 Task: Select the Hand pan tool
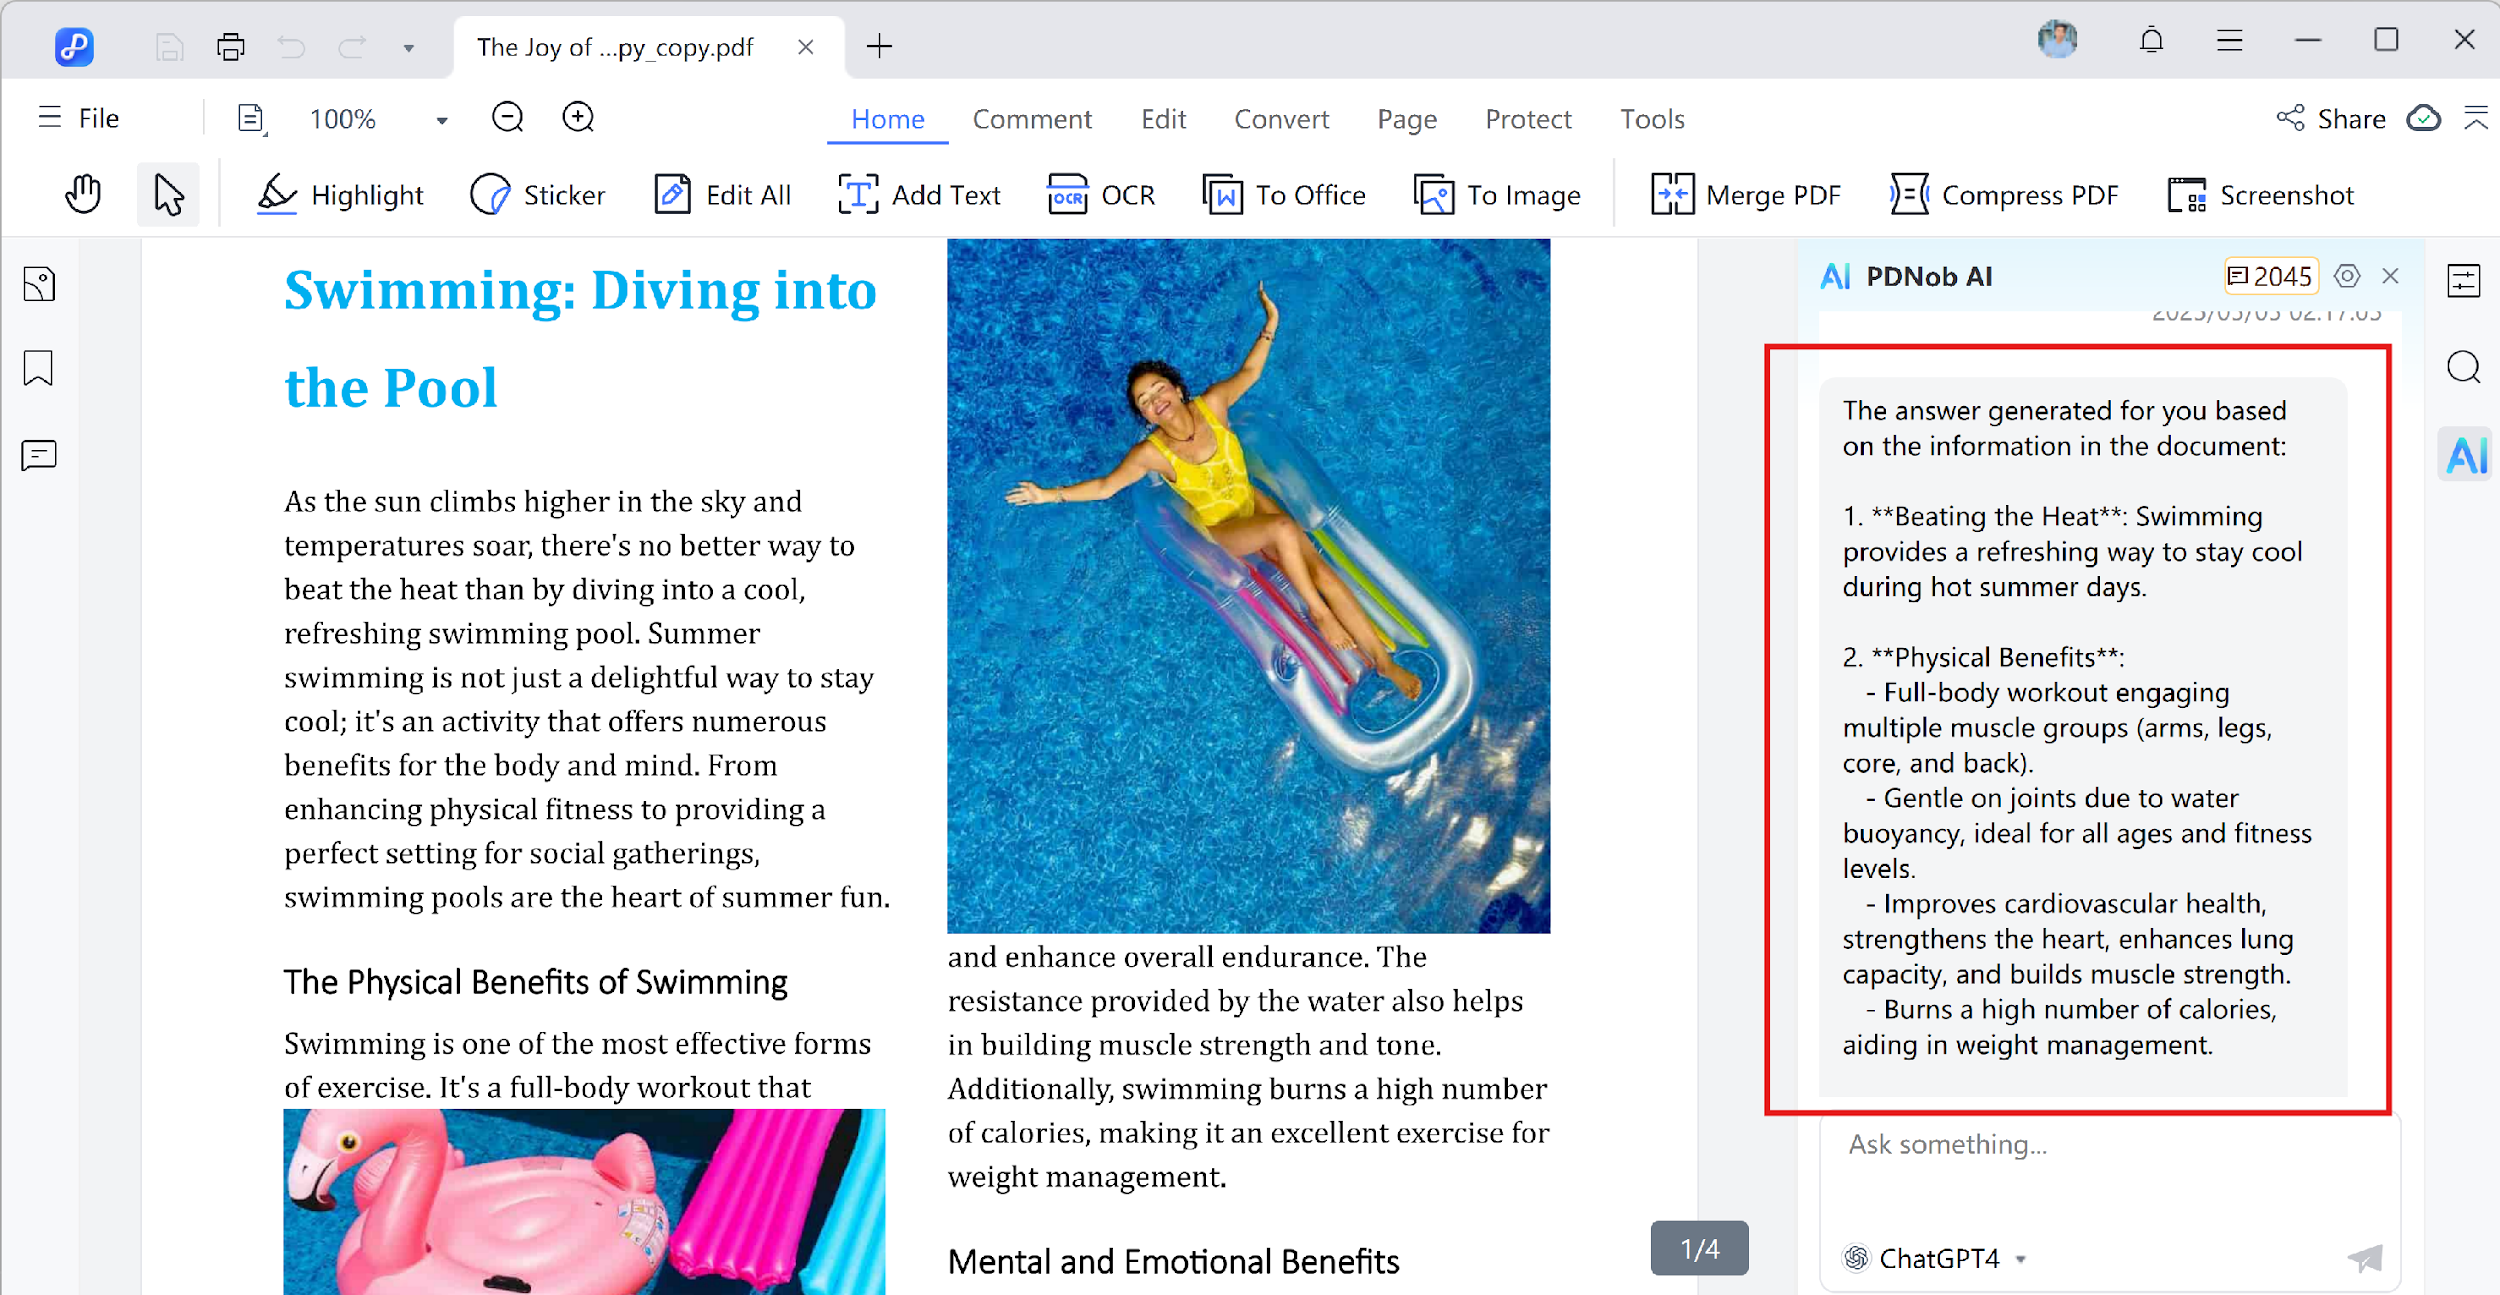point(83,194)
